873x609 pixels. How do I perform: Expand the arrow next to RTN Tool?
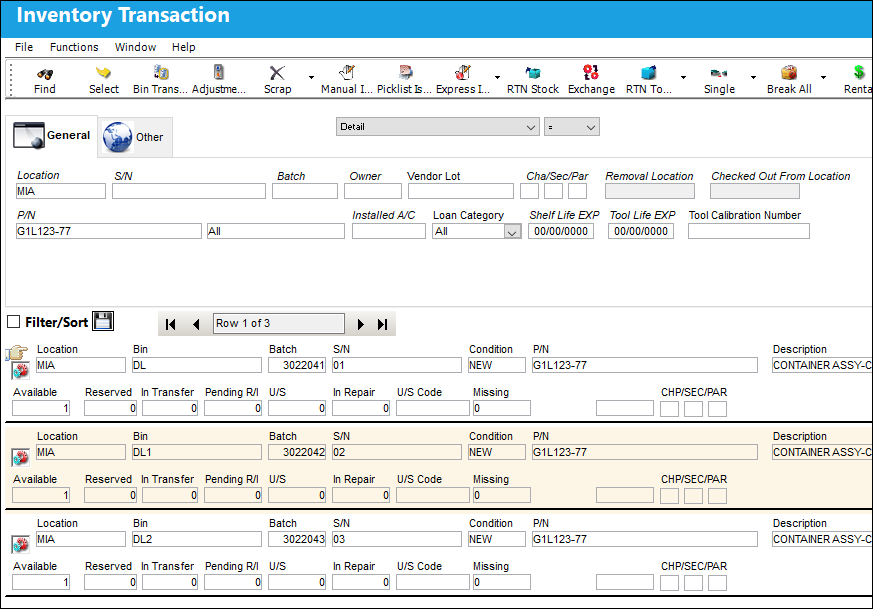[683, 78]
